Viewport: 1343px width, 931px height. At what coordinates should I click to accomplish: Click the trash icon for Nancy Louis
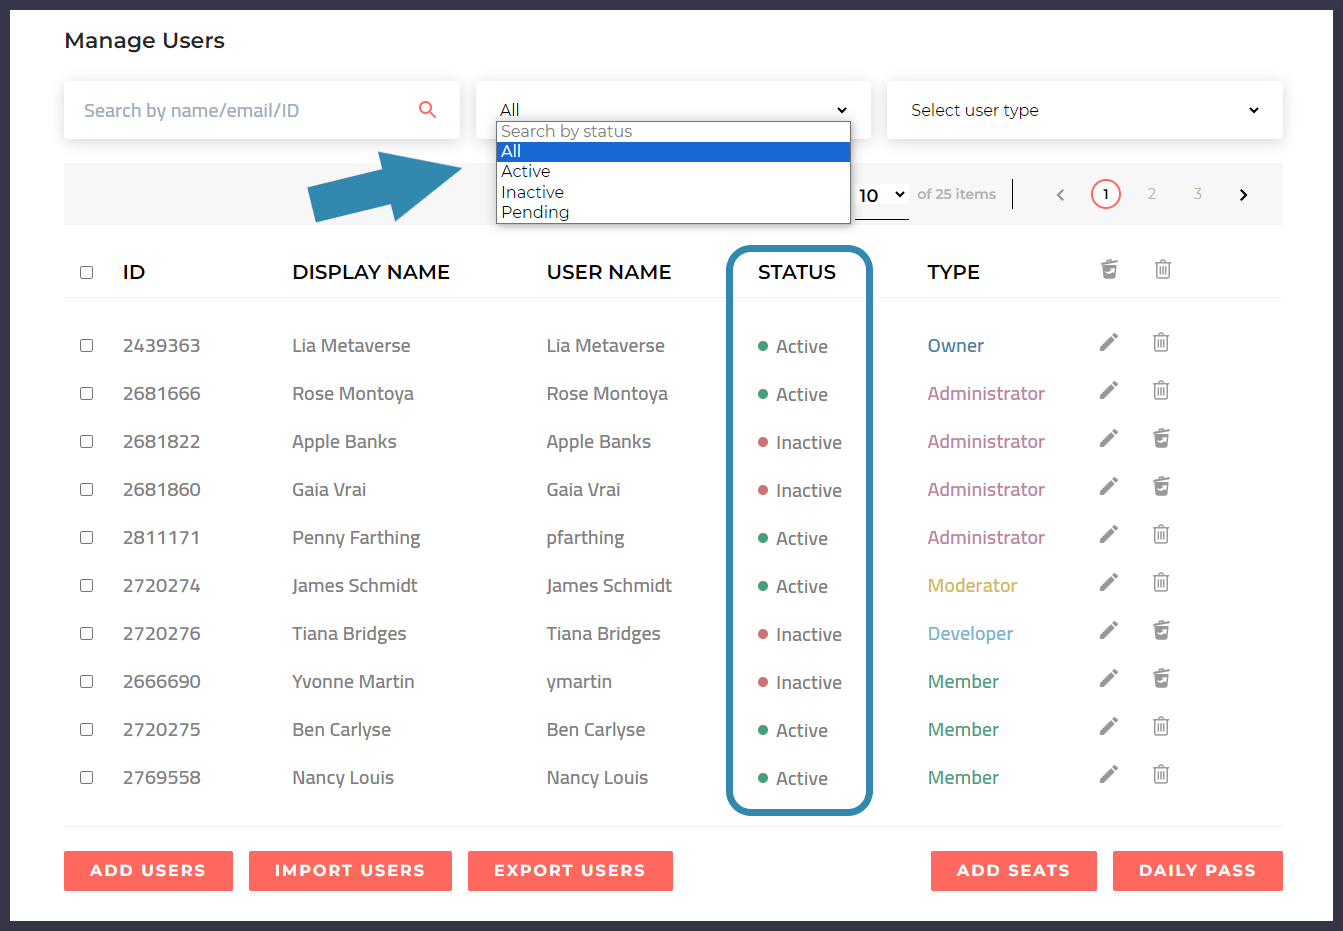[1160, 775]
